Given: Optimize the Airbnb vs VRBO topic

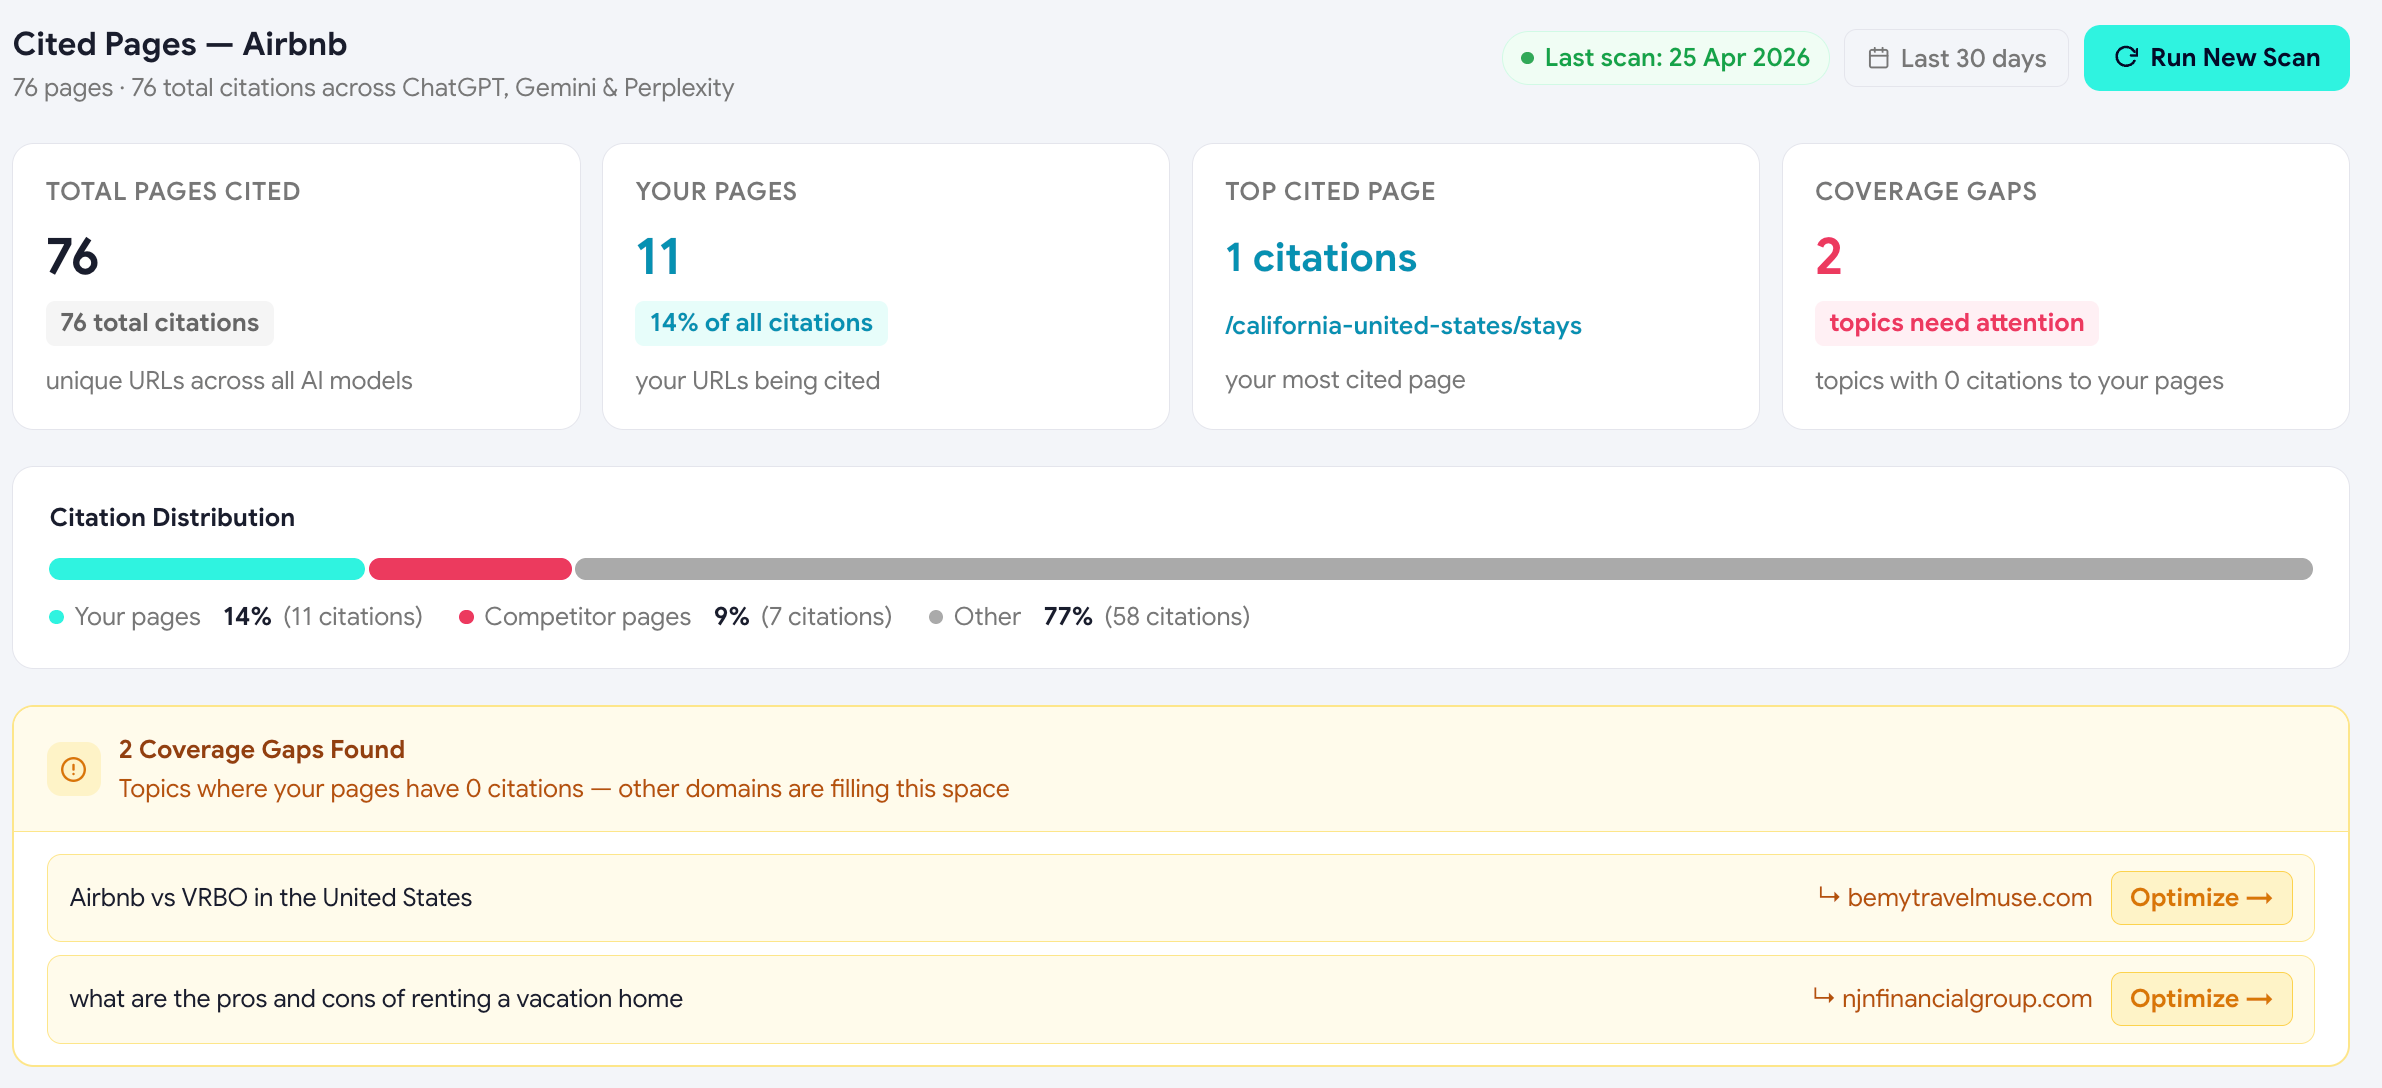Looking at the screenshot, I should click(2201, 898).
